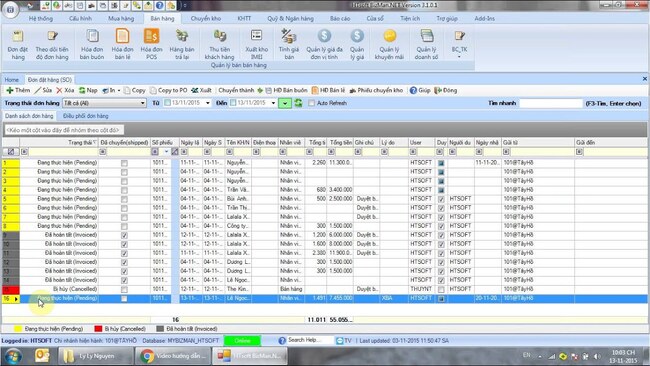Viewport: 650px width, 366px height.
Task: Open Quản lý giá icon
Action: (357, 44)
